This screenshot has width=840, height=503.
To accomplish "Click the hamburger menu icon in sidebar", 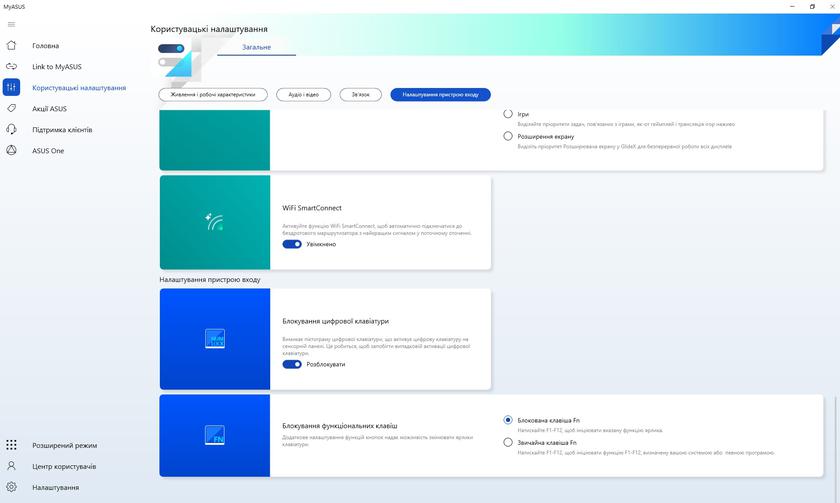I will click(x=11, y=24).
